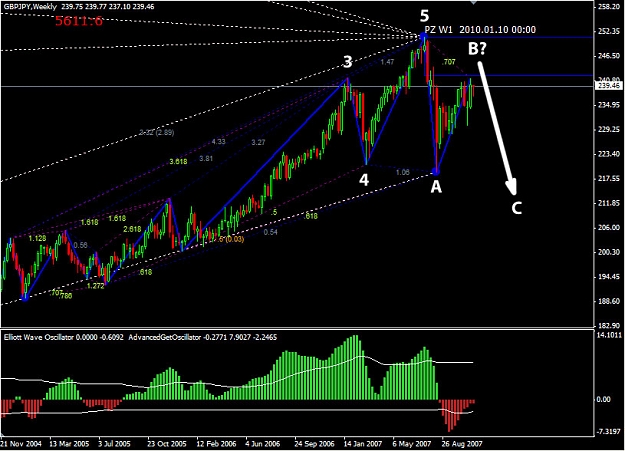Click the 2.32 (2.89) ratio label

coord(157,132)
